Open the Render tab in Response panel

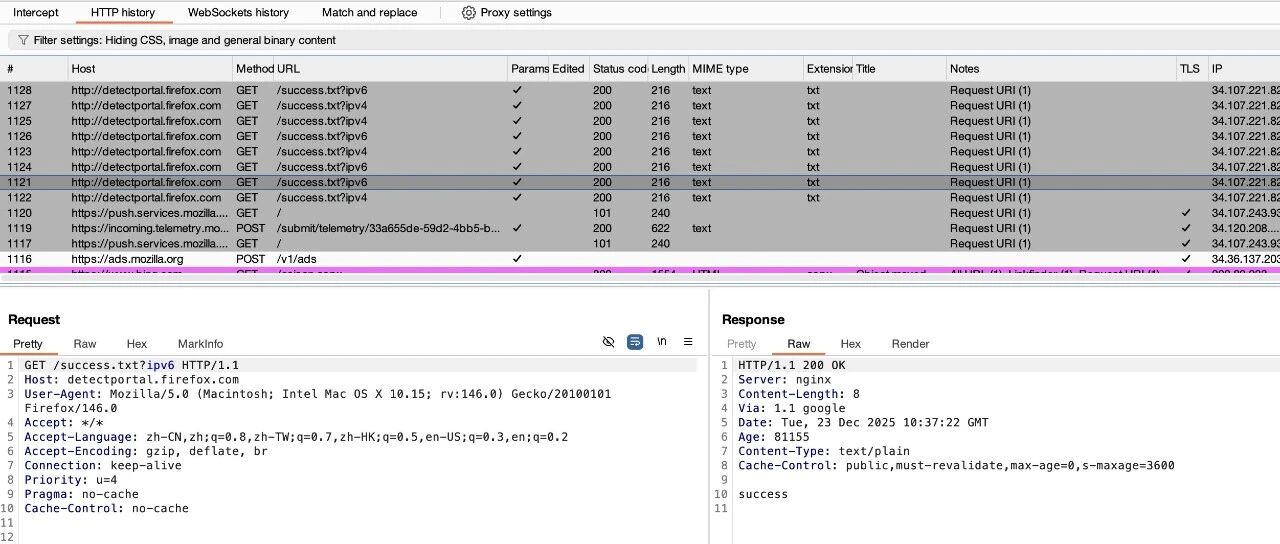(x=911, y=344)
